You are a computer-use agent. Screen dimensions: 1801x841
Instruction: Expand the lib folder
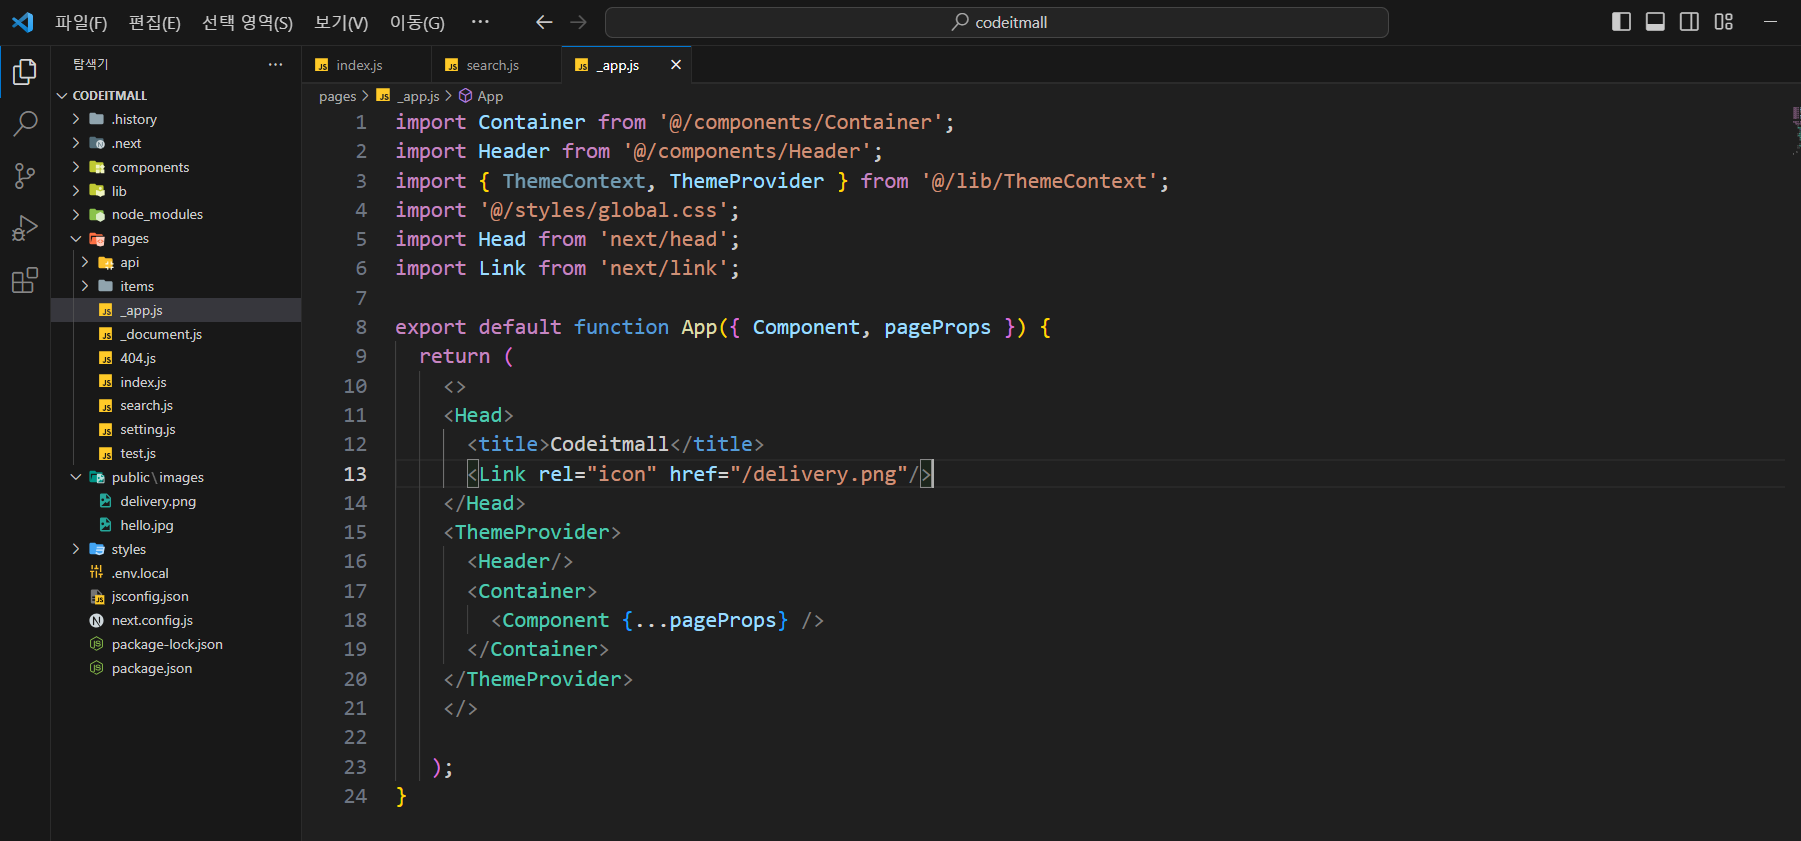176,191
